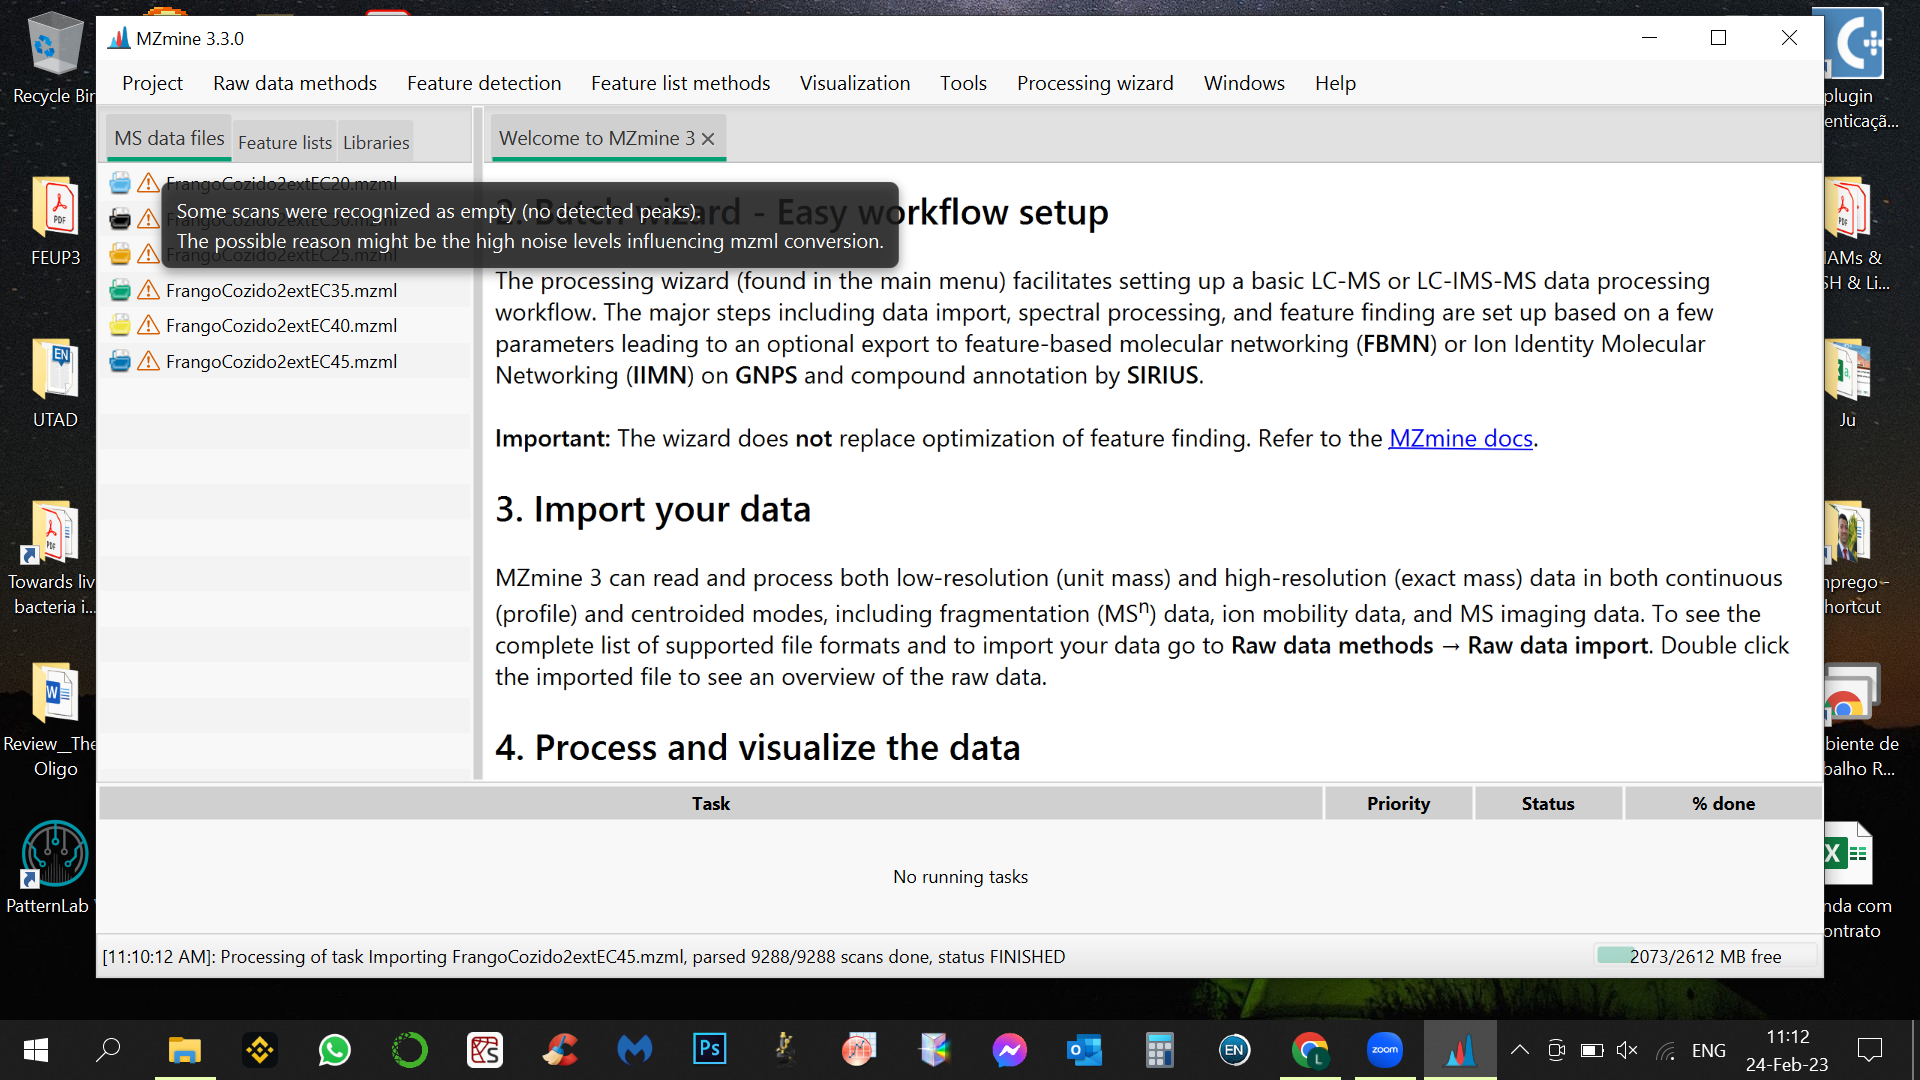The width and height of the screenshot is (1920, 1080).
Task: Expand the Processing wizard menu
Action: tap(1094, 83)
